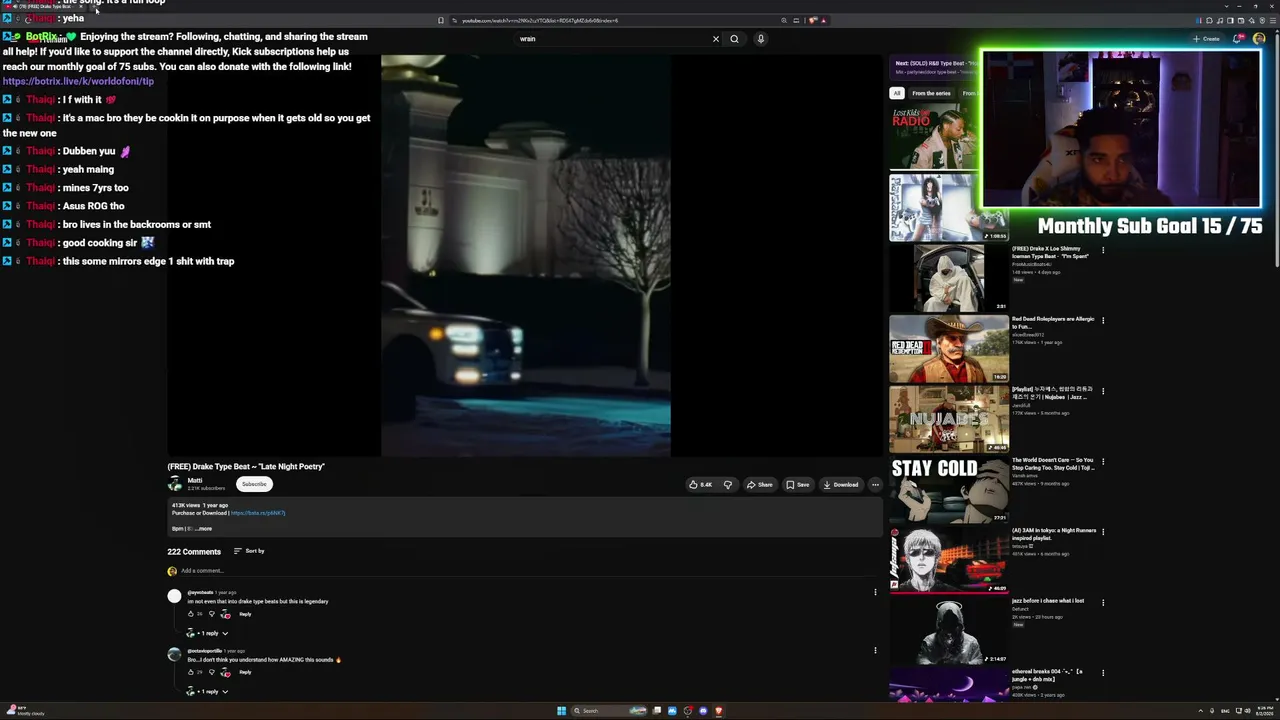The height and width of the screenshot is (720, 1280).
Task: Open the 'jazz before i chase' video thumbnail
Action: (949, 631)
